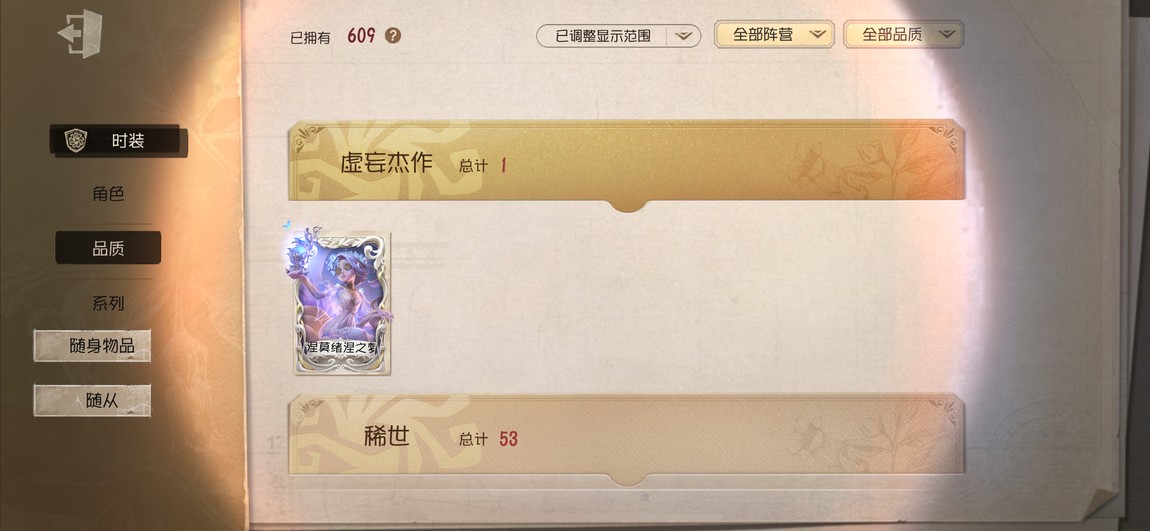The width and height of the screenshot is (1150, 531).
Task: Click the arrow of the 全部品质 filter
Action: pyautogui.click(x=947, y=34)
